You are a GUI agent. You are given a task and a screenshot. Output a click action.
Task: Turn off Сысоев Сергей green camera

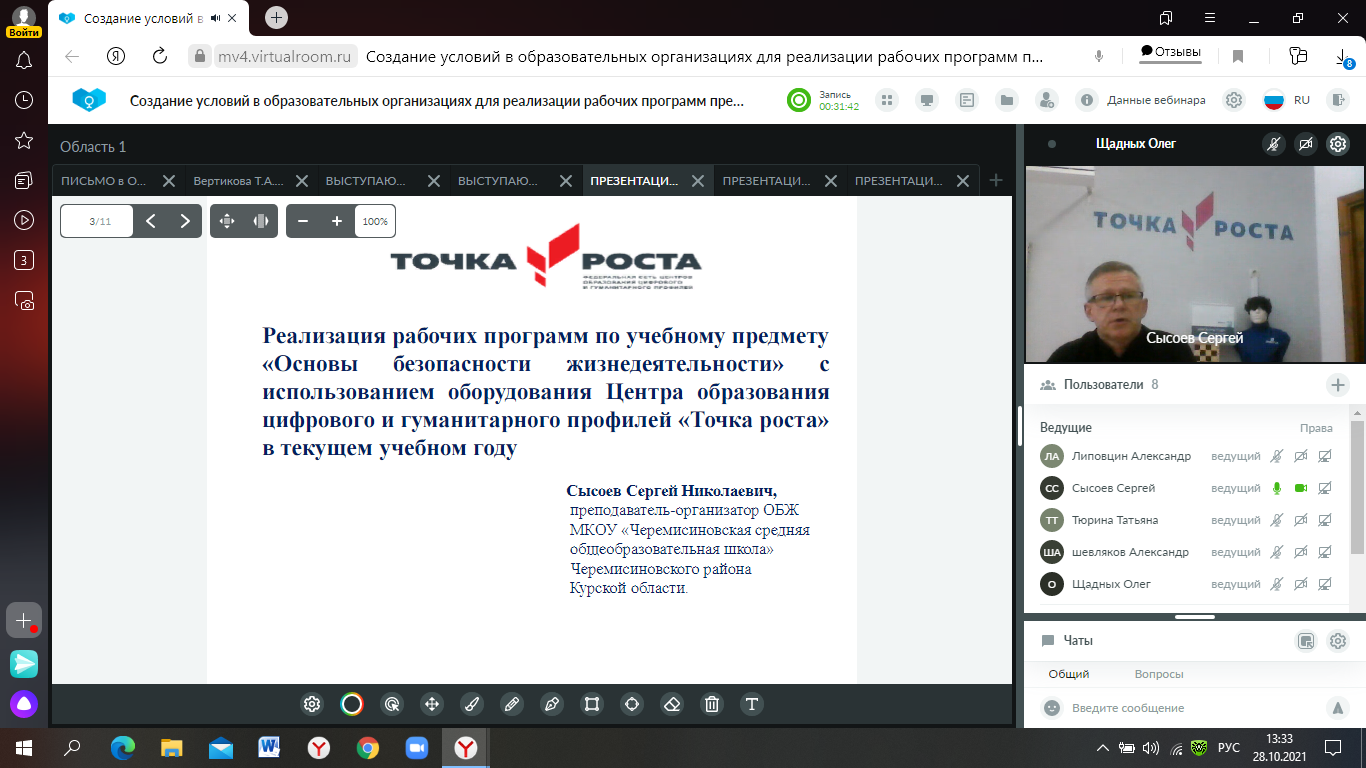pos(1301,488)
